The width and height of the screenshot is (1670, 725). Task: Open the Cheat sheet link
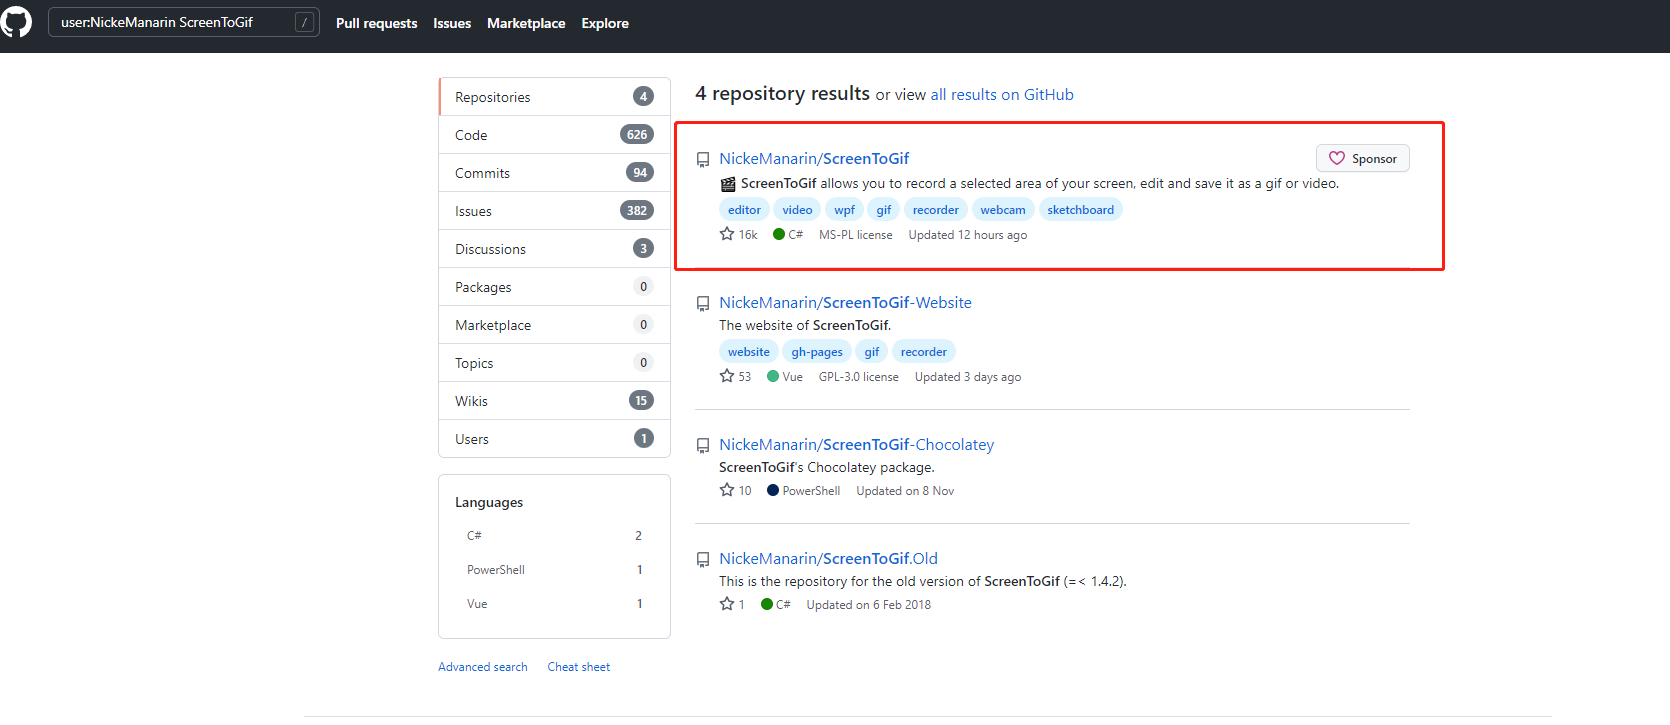pos(579,667)
